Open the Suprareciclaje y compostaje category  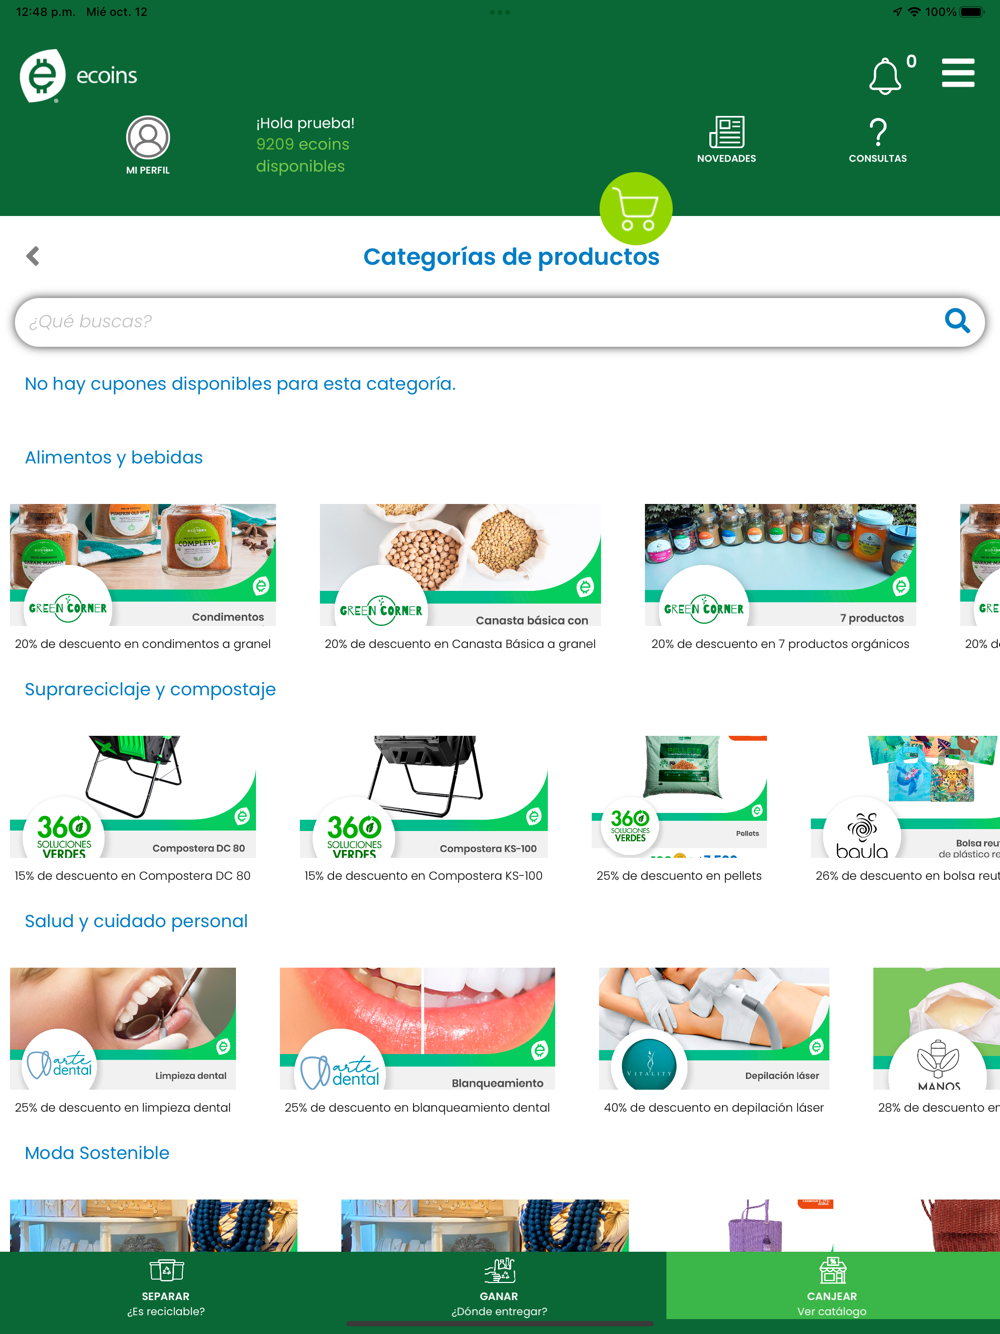pos(150,689)
